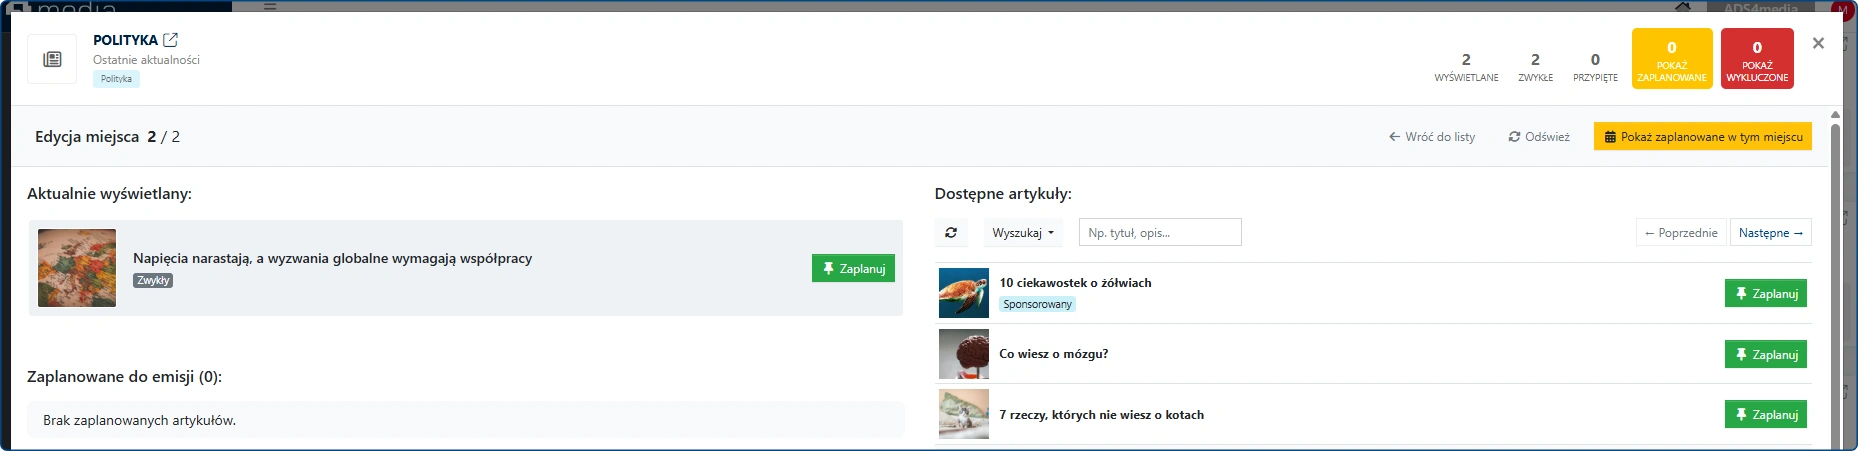Click title Co wiesz o mózgu?
The width and height of the screenshot is (1858, 451).
point(1053,354)
